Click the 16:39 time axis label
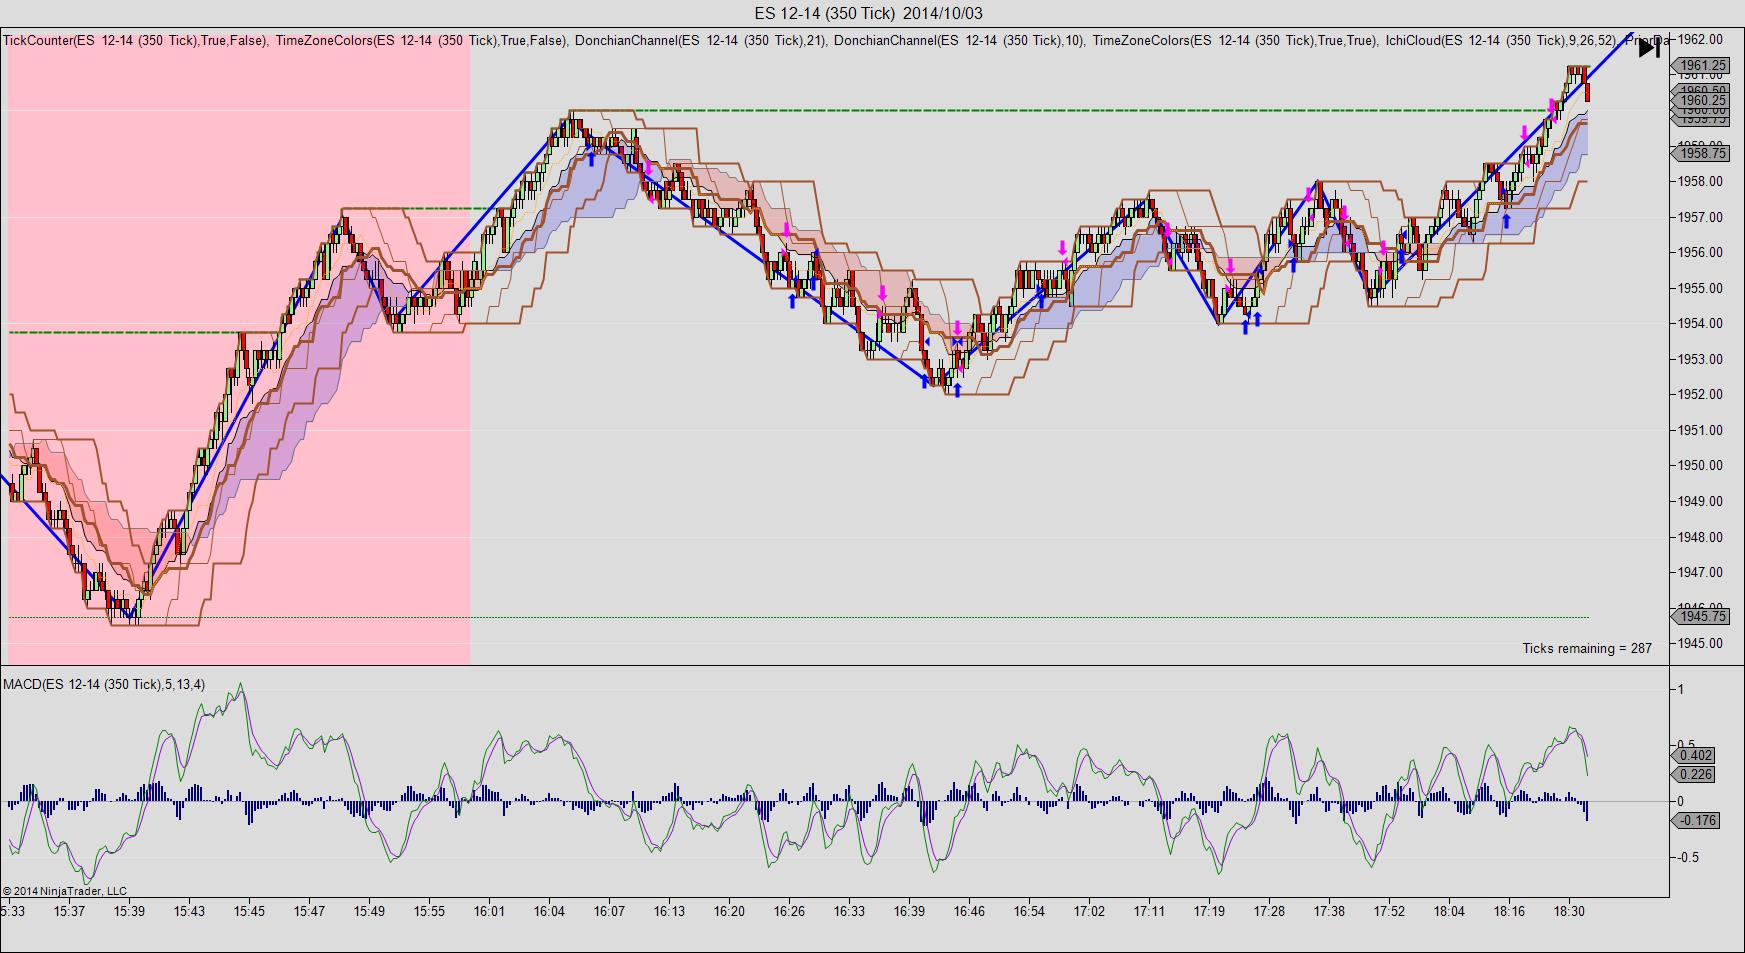The width and height of the screenshot is (1745, 953). (910, 911)
